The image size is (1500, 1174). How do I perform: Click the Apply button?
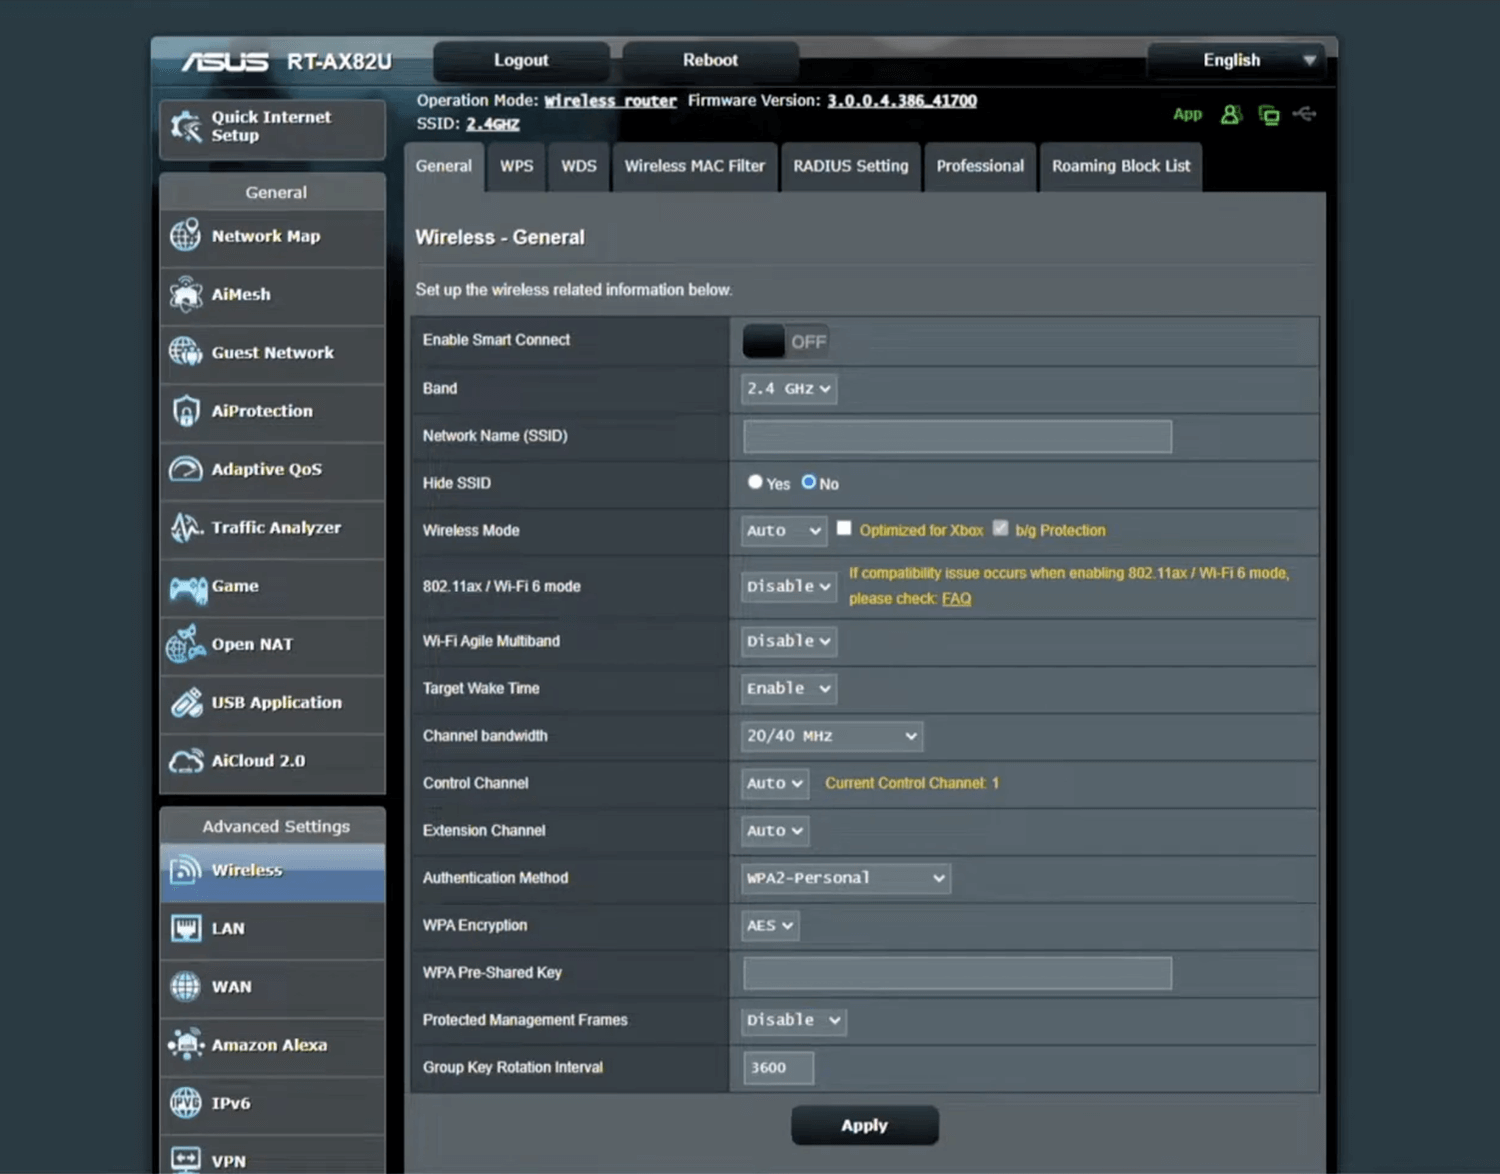[864, 1125]
